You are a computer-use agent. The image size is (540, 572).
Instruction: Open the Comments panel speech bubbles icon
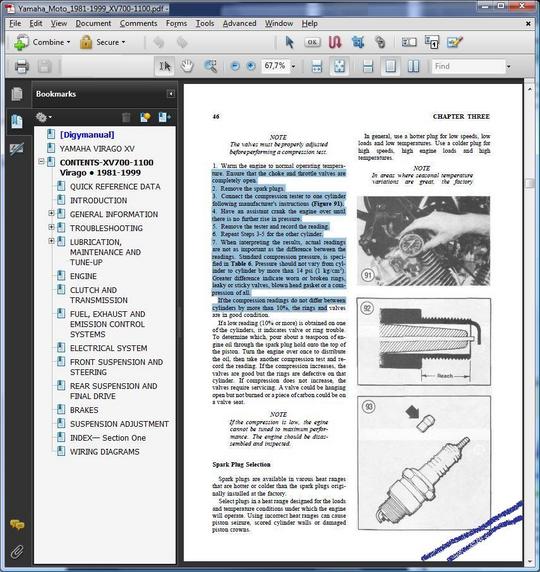click(x=17, y=525)
